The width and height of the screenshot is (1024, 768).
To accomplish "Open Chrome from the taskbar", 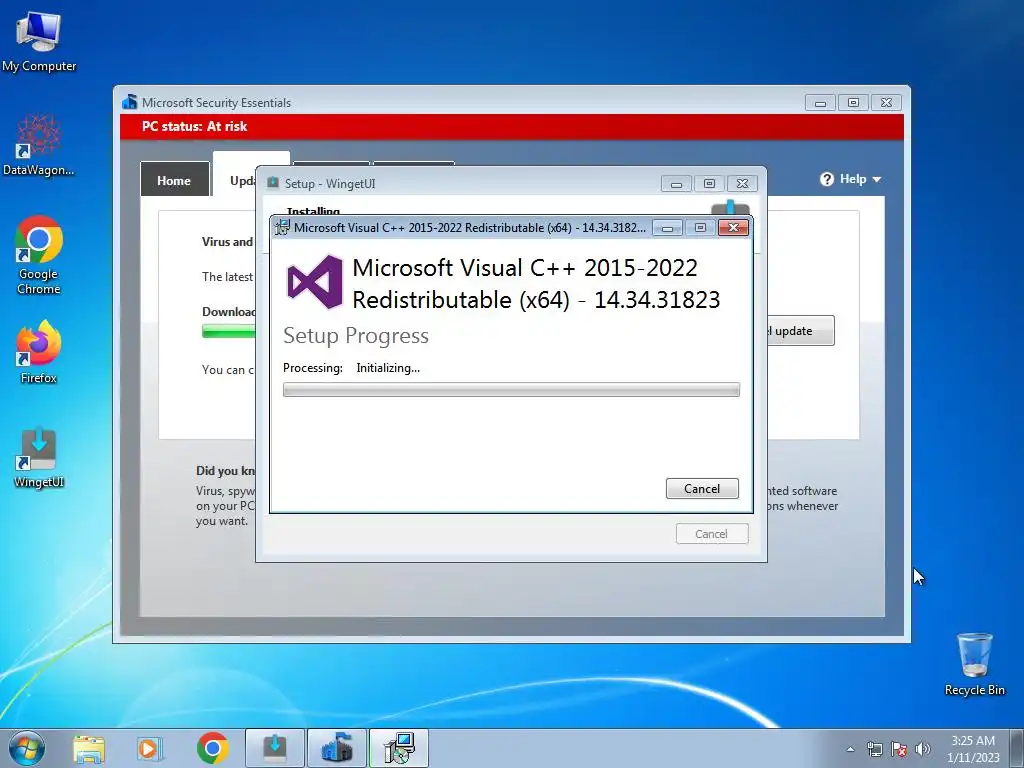I will coord(212,748).
